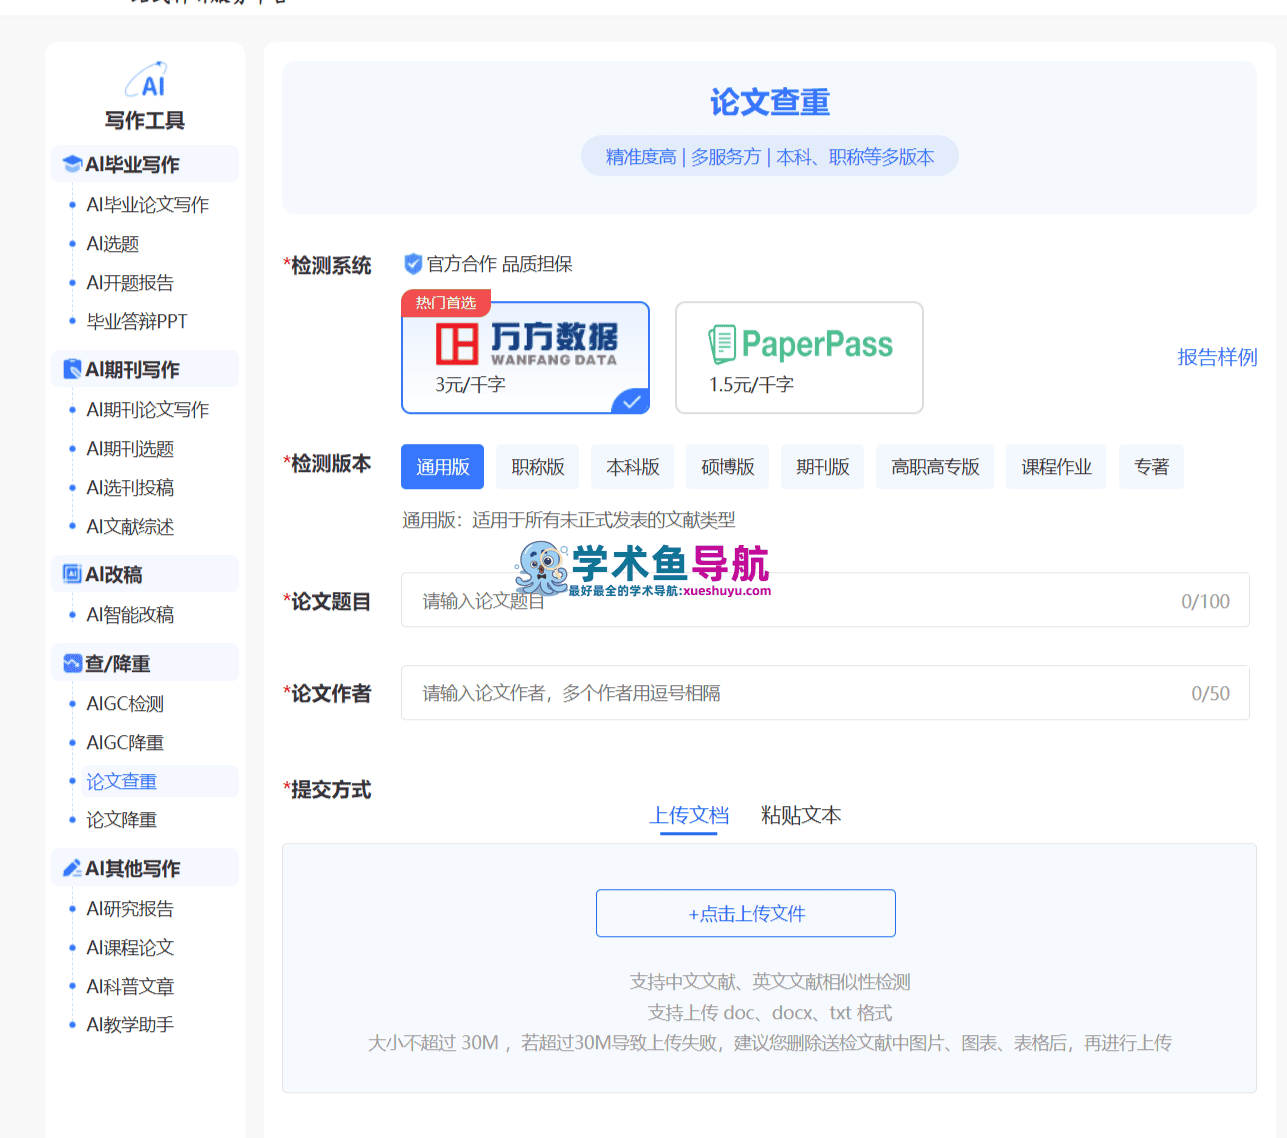Open AI期刊论文写作 in sidebar
The image size is (1287, 1138).
(x=148, y=409)
